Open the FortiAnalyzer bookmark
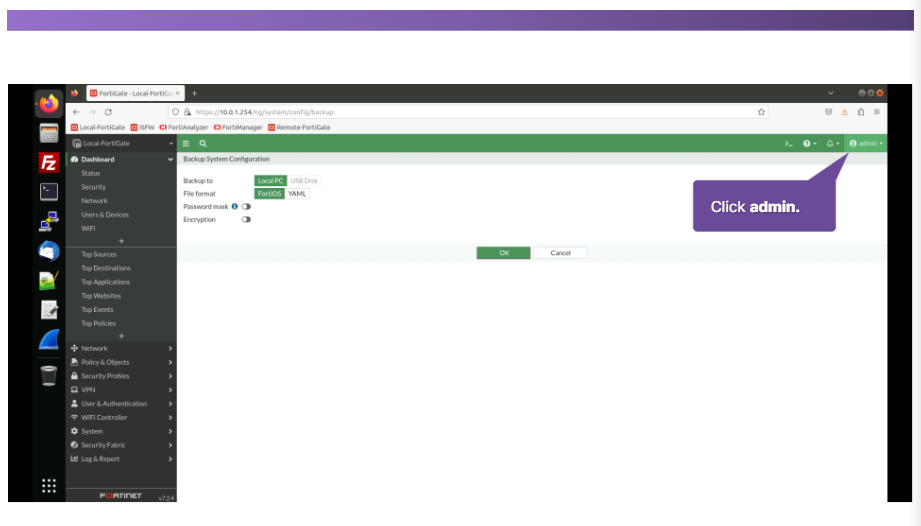This screenshot has width=921, height=526. click(x=184, y=127)
